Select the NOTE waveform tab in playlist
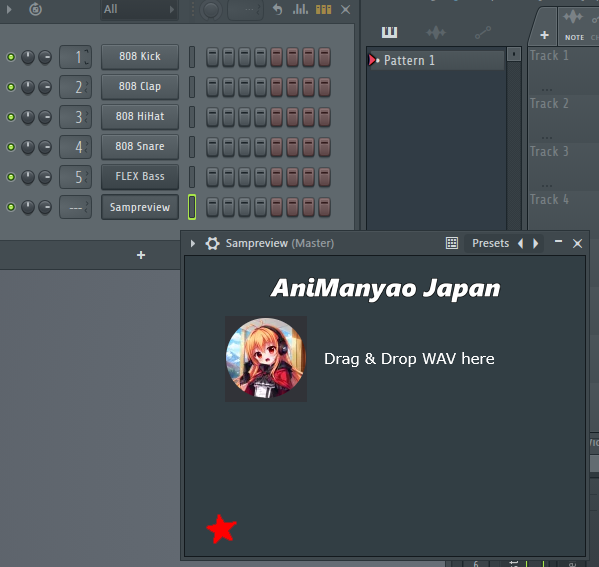Image resolution: width=599 pixels, height=567 pixels. coord(574,26)
